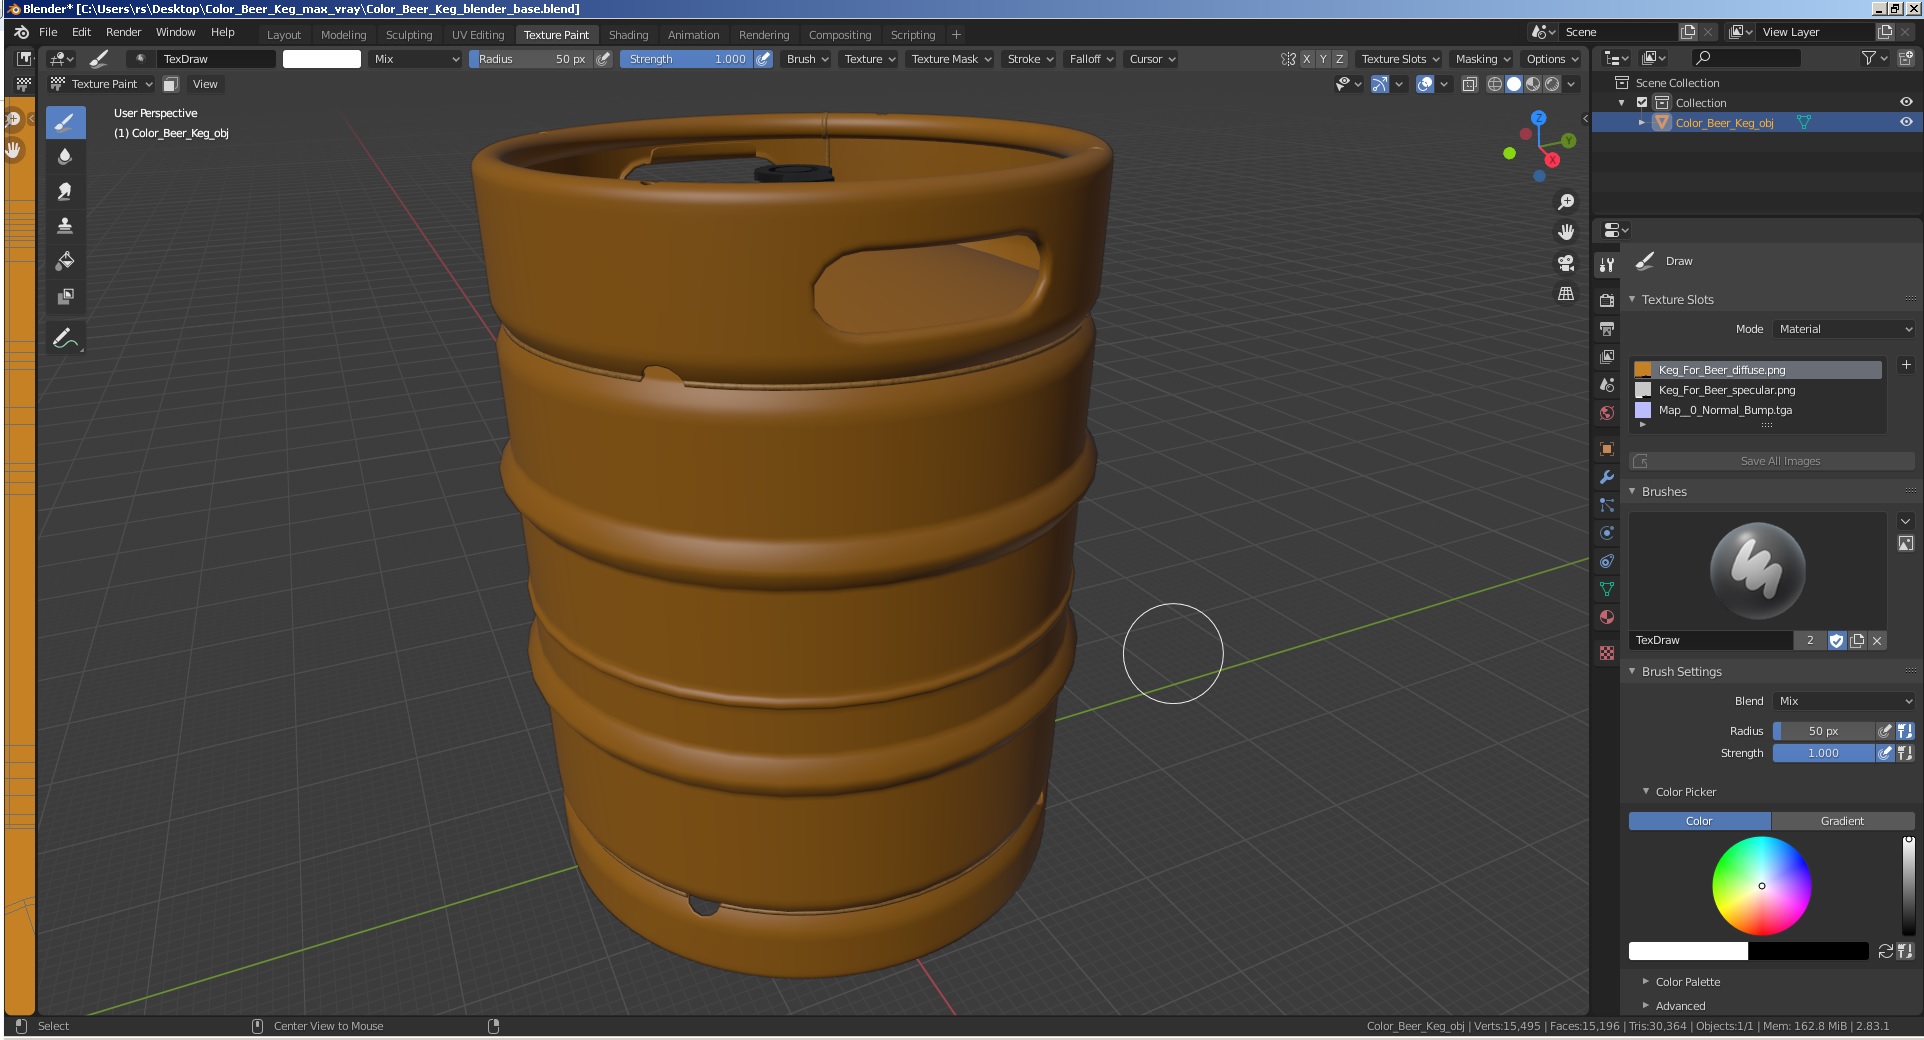Open the Render menu
This screenshot has height=1040, width=1924.
tap(123, 32)
